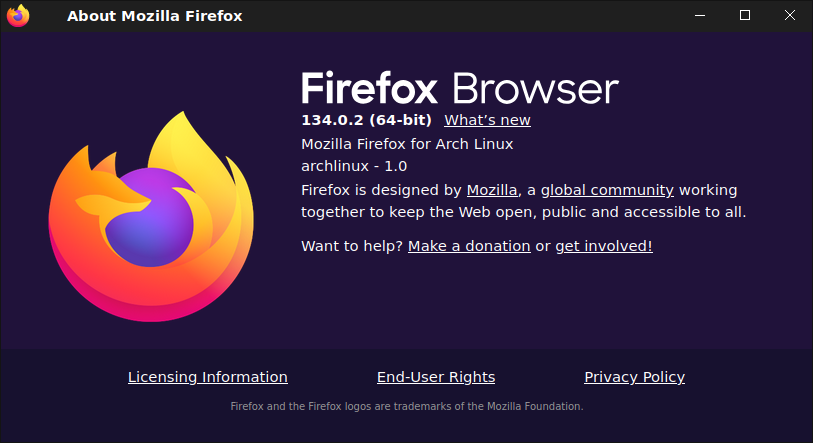This screenshot has width=813, height=443.
Task: Follow the Mozilla hyperlink
Action: (x=492, y=190)
